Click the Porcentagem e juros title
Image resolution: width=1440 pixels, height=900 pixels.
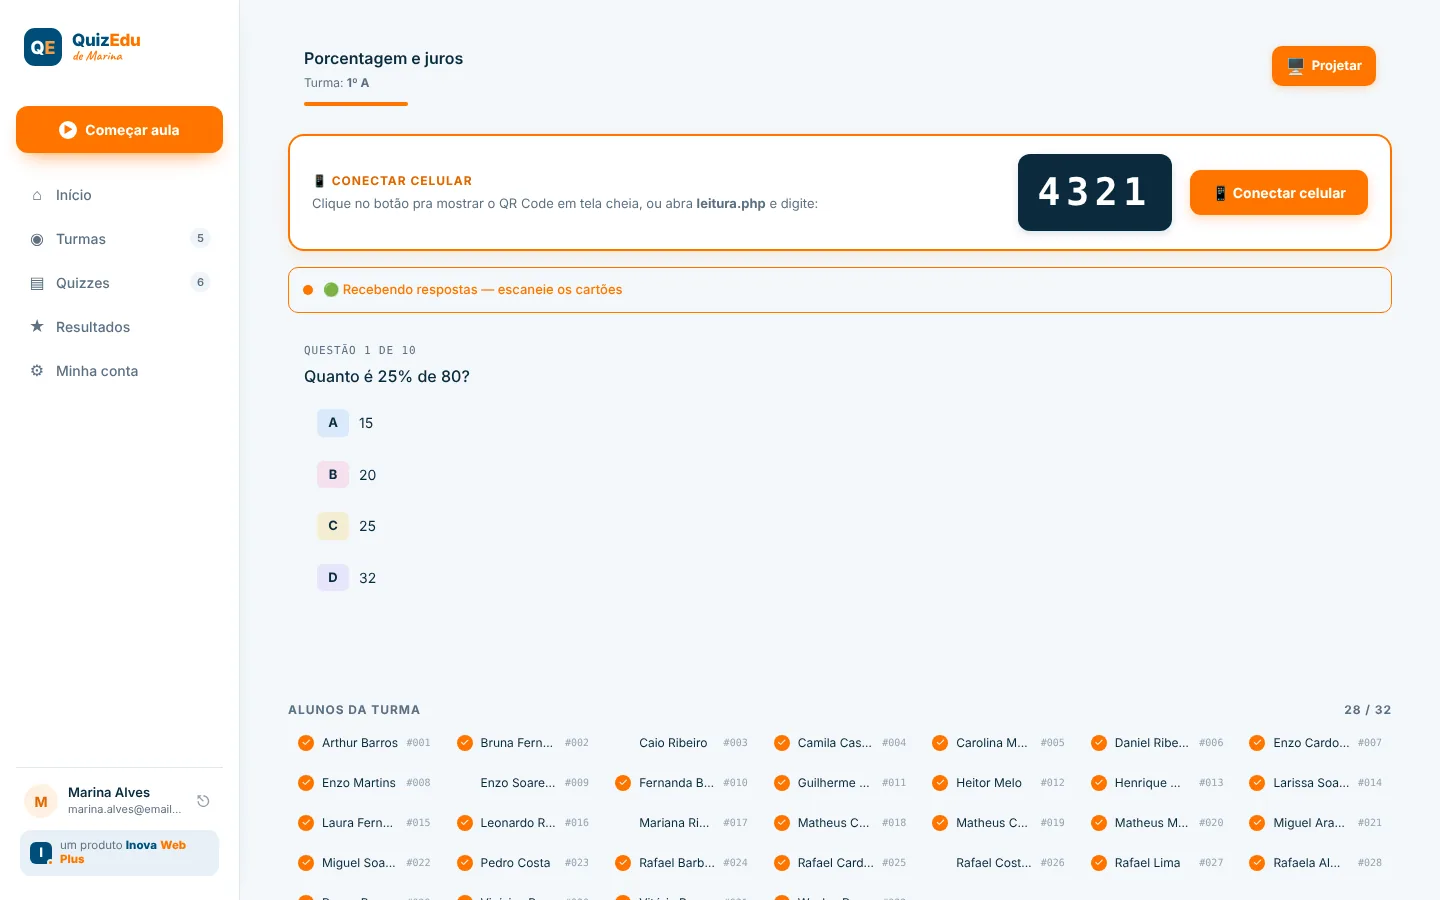(x=384, y=58)
